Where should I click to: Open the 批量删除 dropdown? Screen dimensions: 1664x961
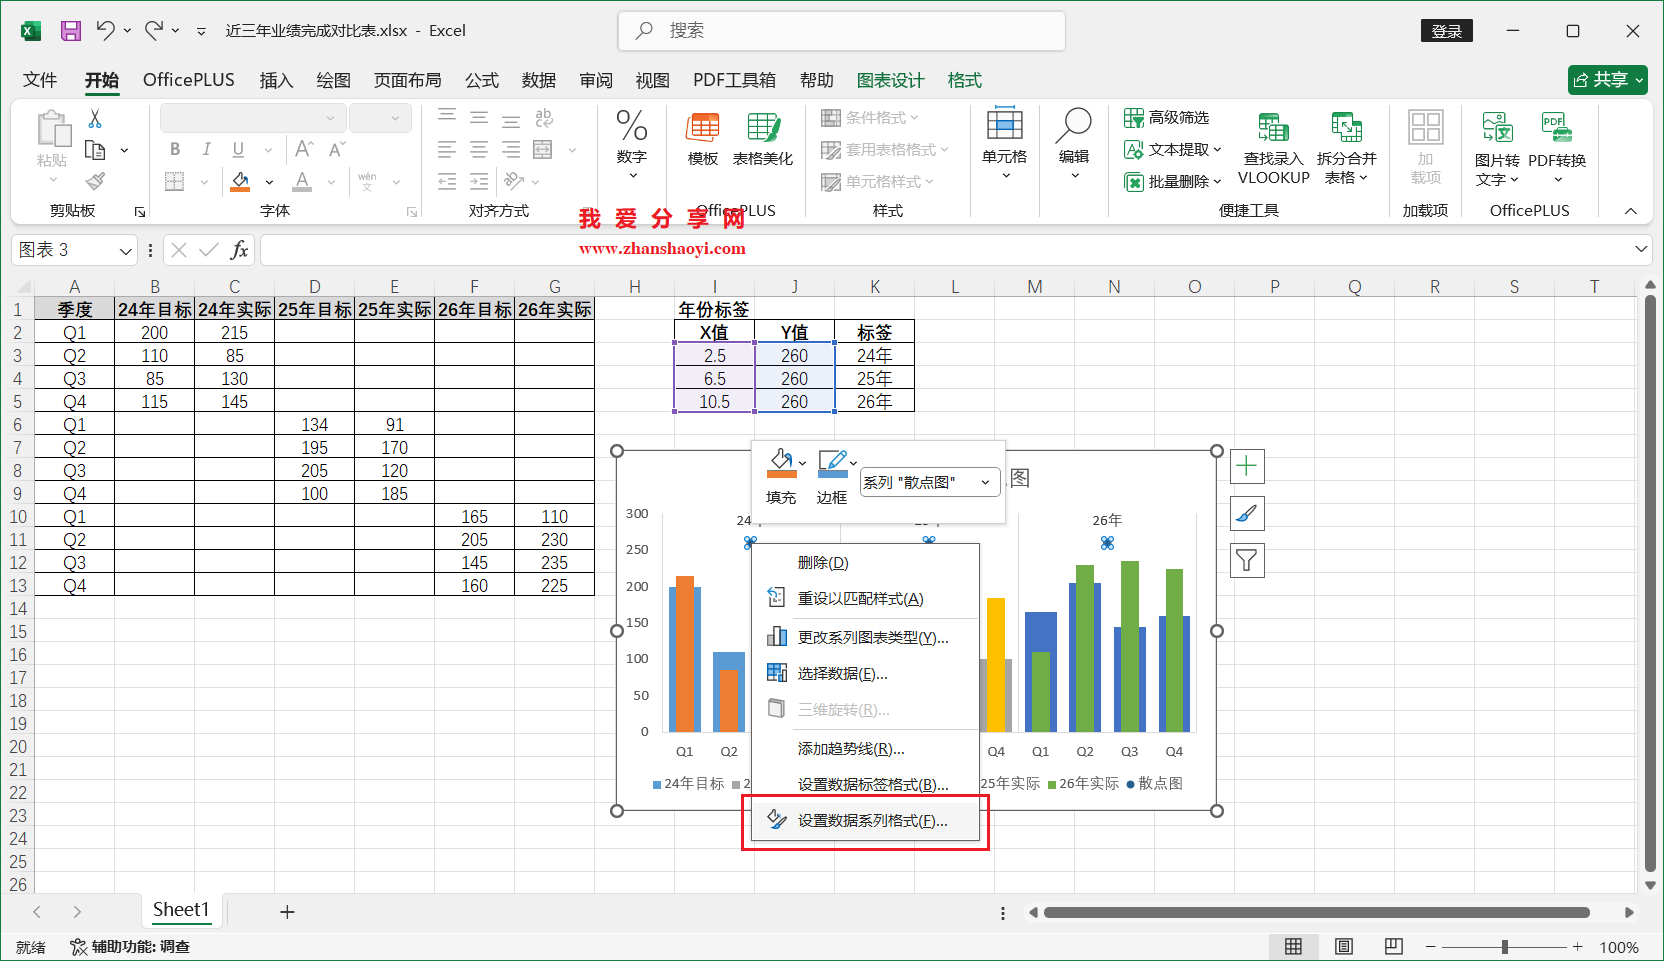(1173, 182)
